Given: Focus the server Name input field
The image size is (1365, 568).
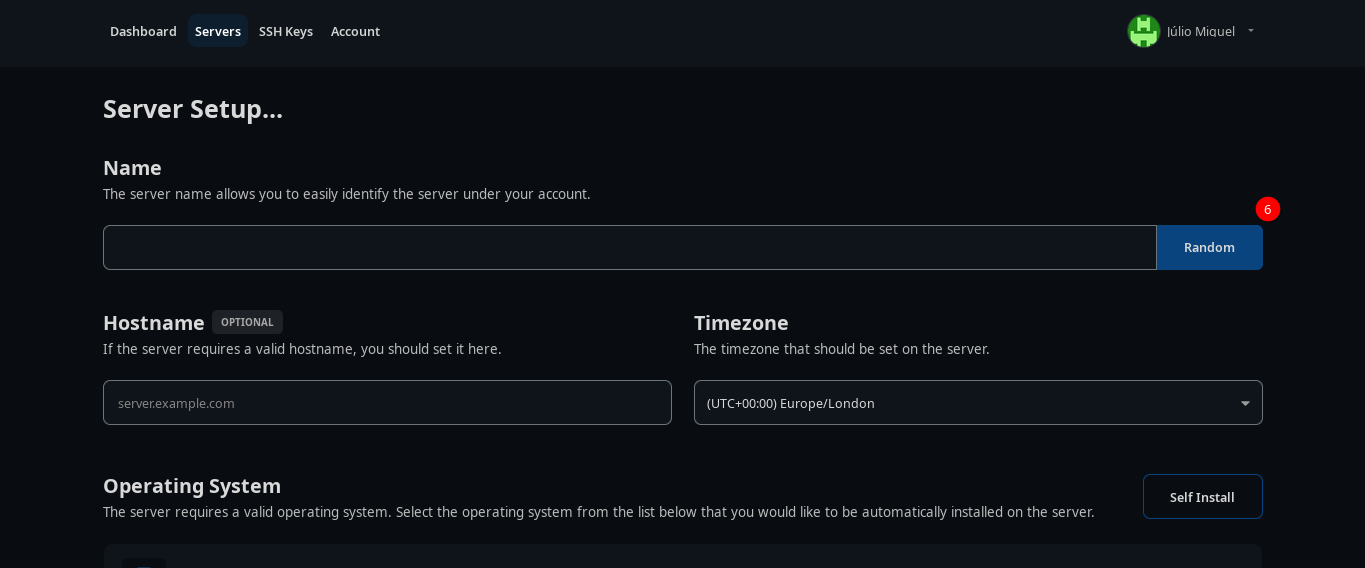Looking at the screenshot, I should pos(630,247).
